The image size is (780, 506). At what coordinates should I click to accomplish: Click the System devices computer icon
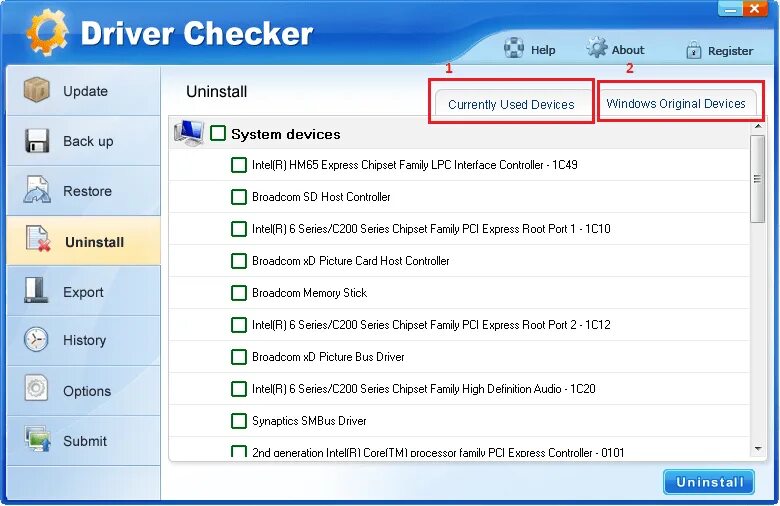pos(189,133)
